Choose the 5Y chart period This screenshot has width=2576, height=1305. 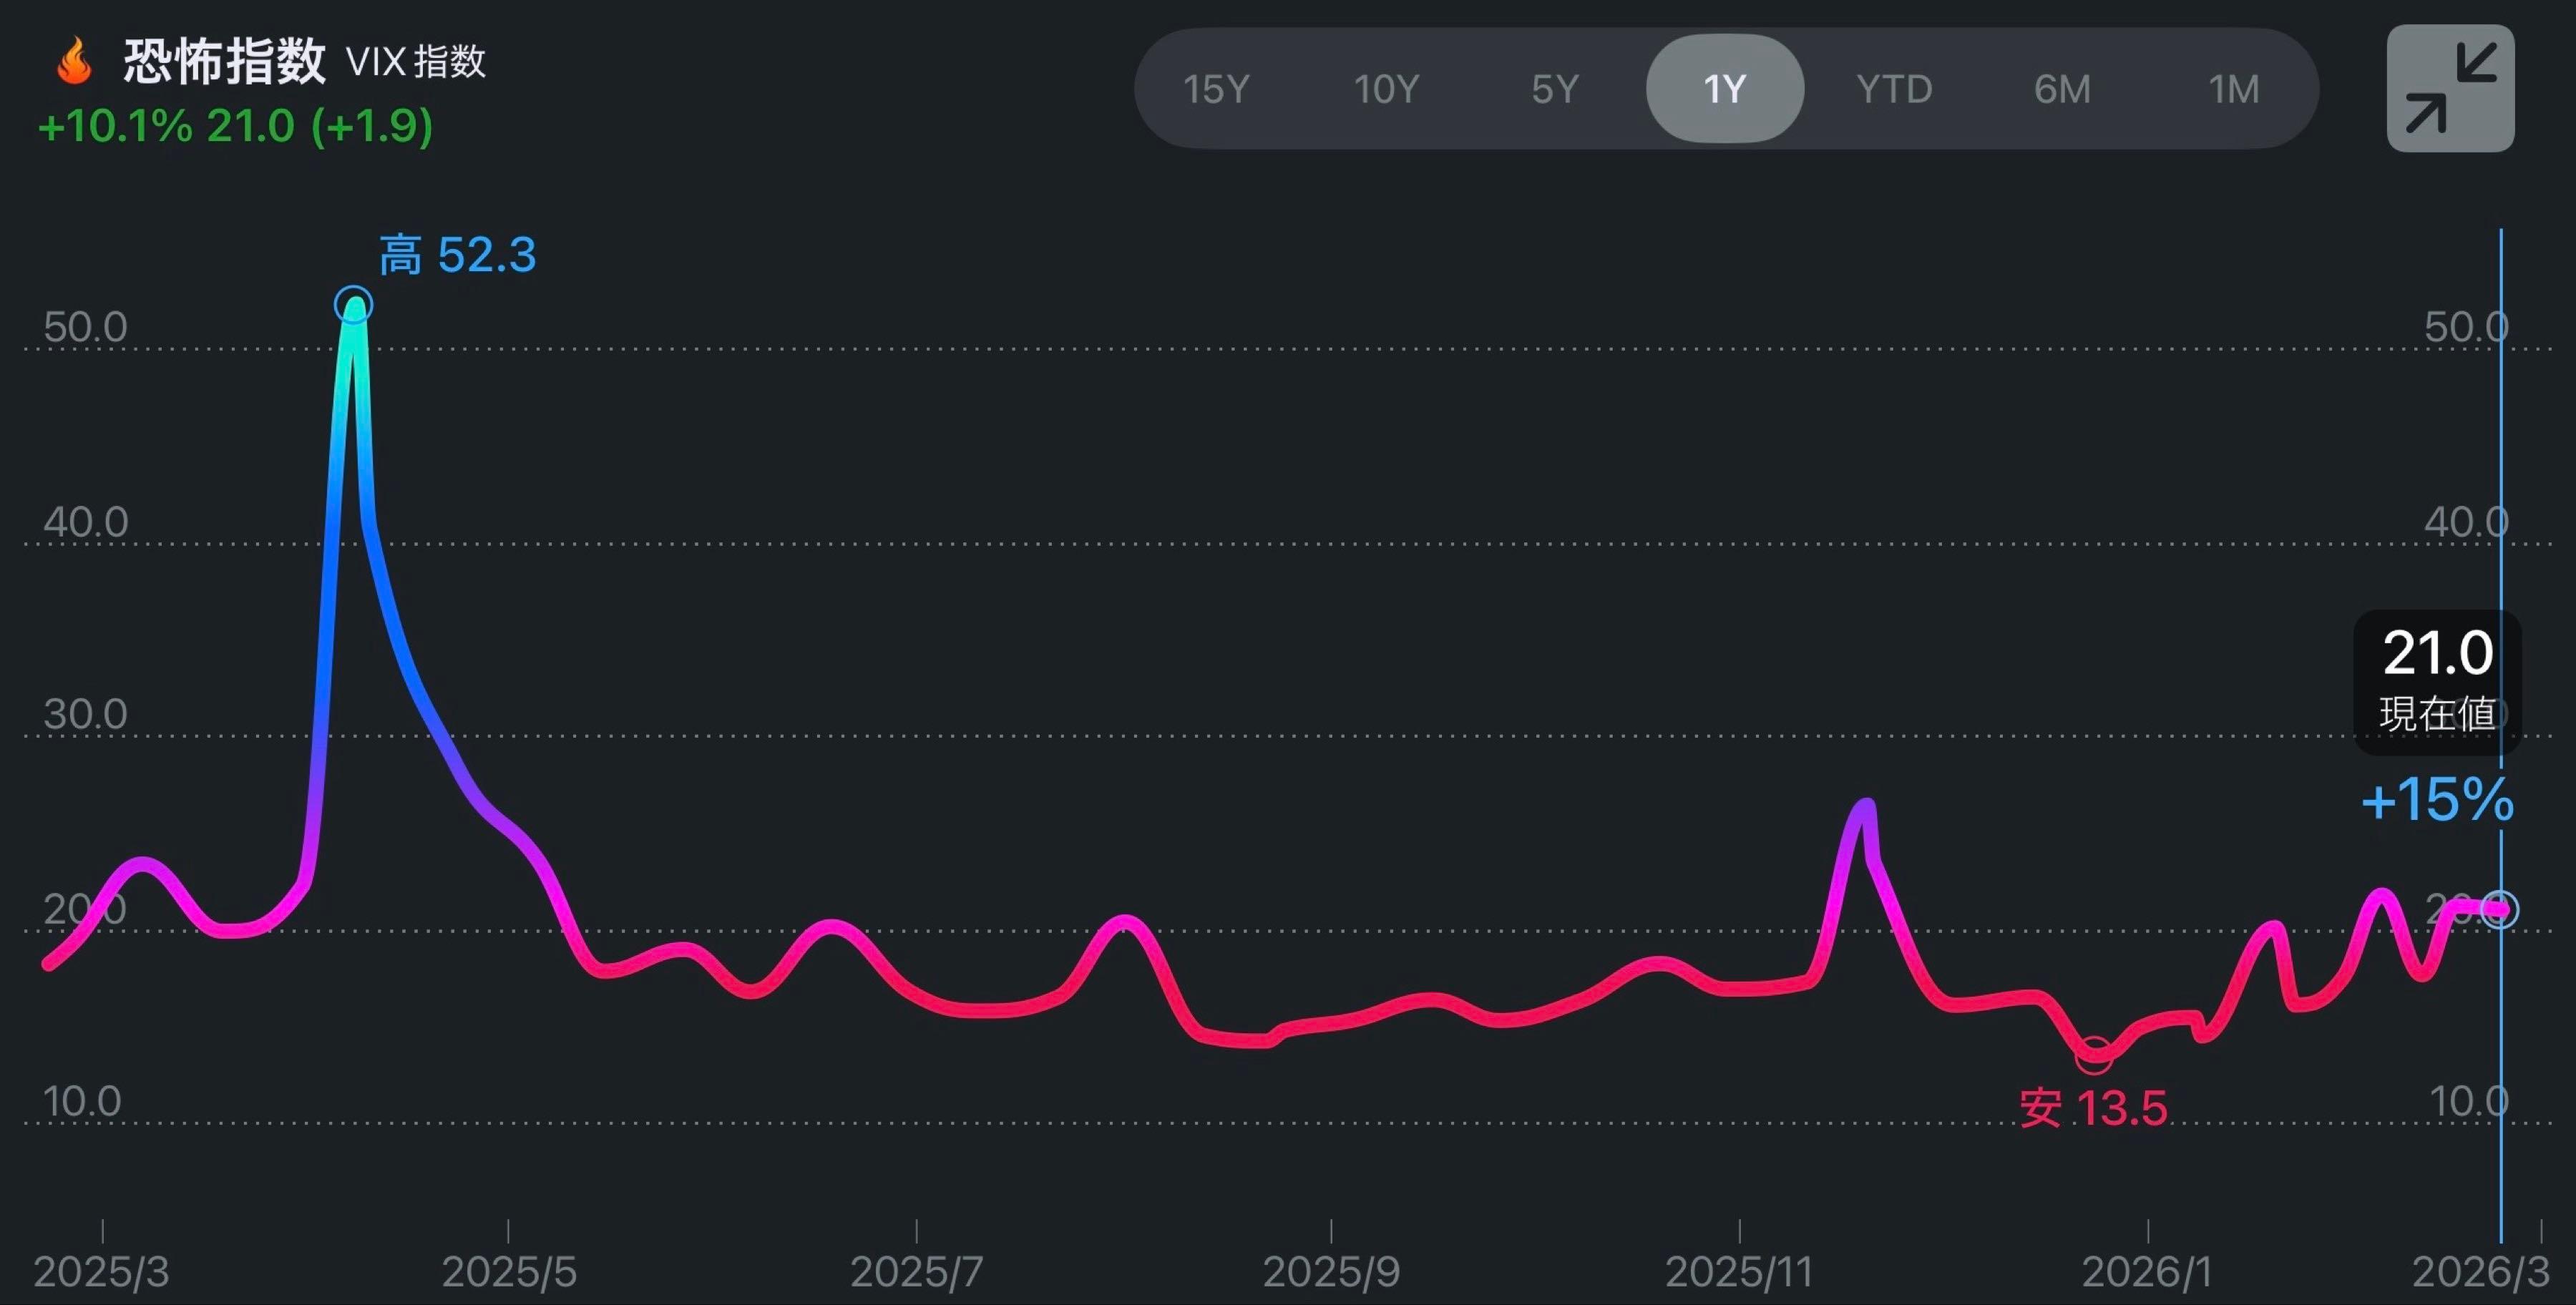[x=1554, y=89]
